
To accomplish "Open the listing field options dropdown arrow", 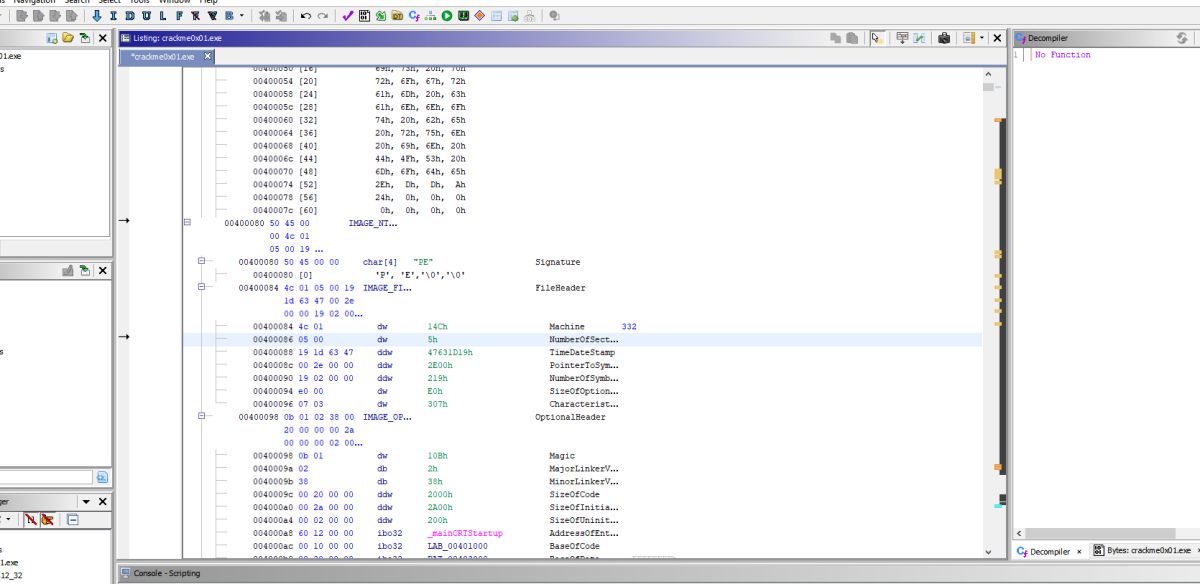I will 982,38.
